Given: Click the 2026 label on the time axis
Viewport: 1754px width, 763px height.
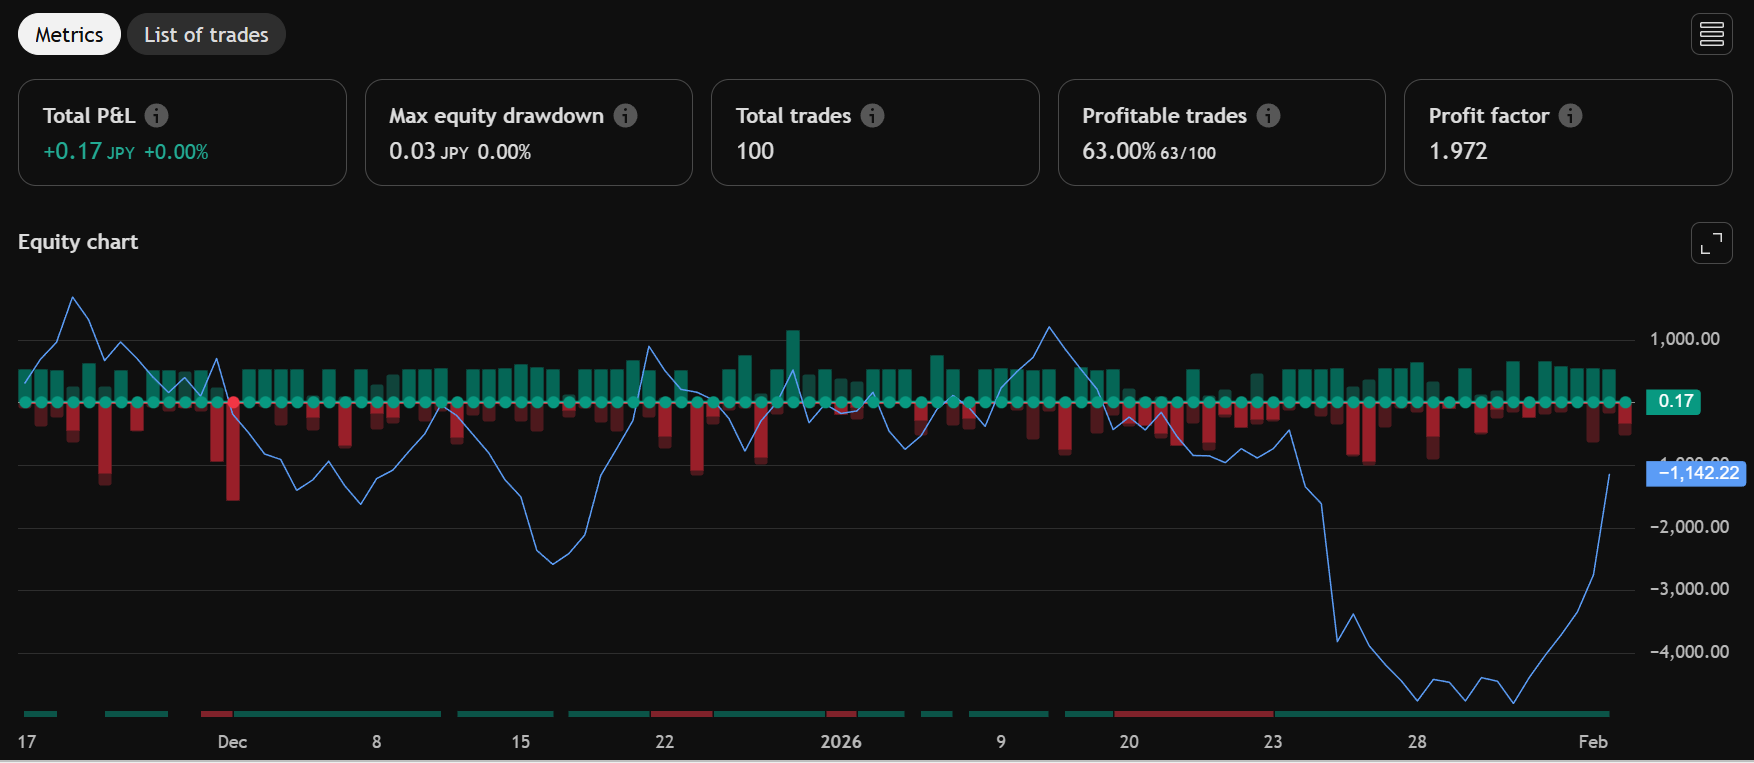Looking at the screenshot, I should tap(840, 742).
